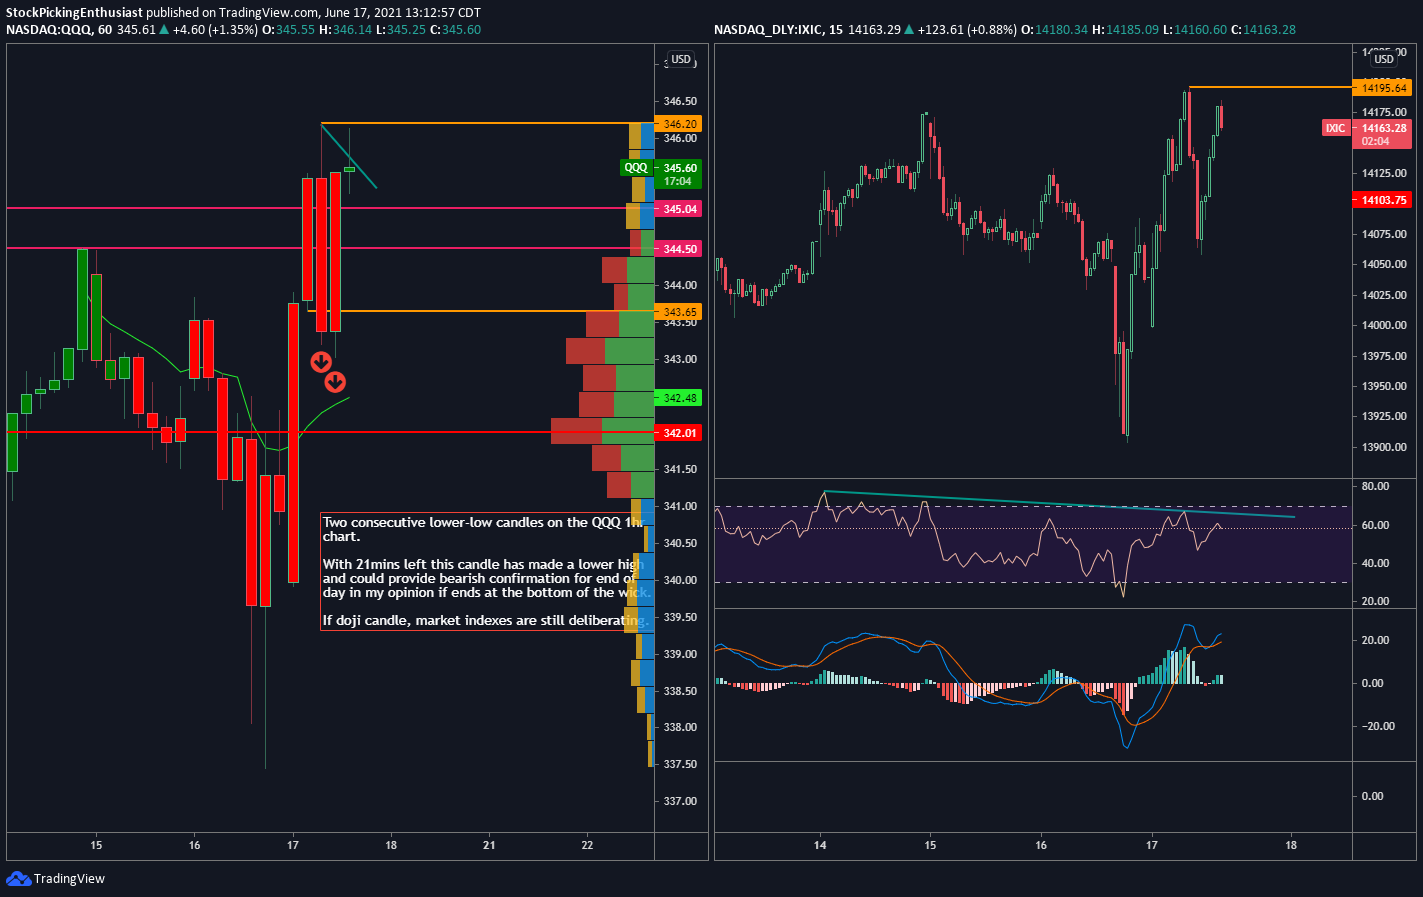Click the USD currency button on the IXIC chart
The image size is (1423, 897).
point(1384,59)
